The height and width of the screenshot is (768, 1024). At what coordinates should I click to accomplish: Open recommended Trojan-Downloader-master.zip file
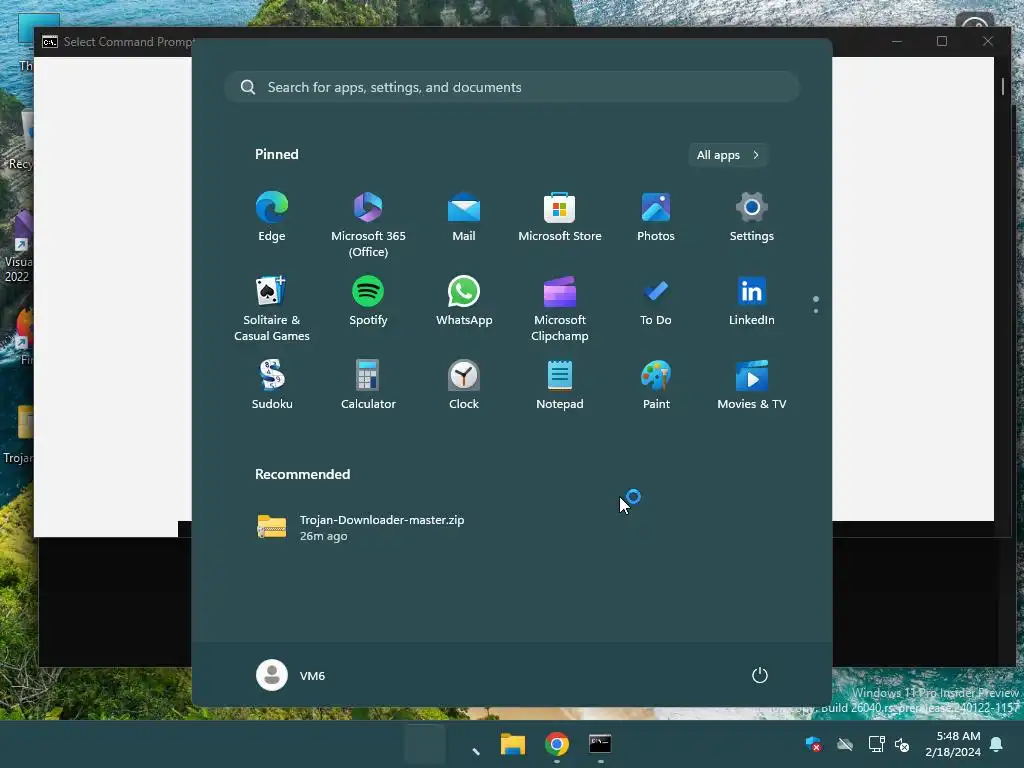[x=361, y=527]
